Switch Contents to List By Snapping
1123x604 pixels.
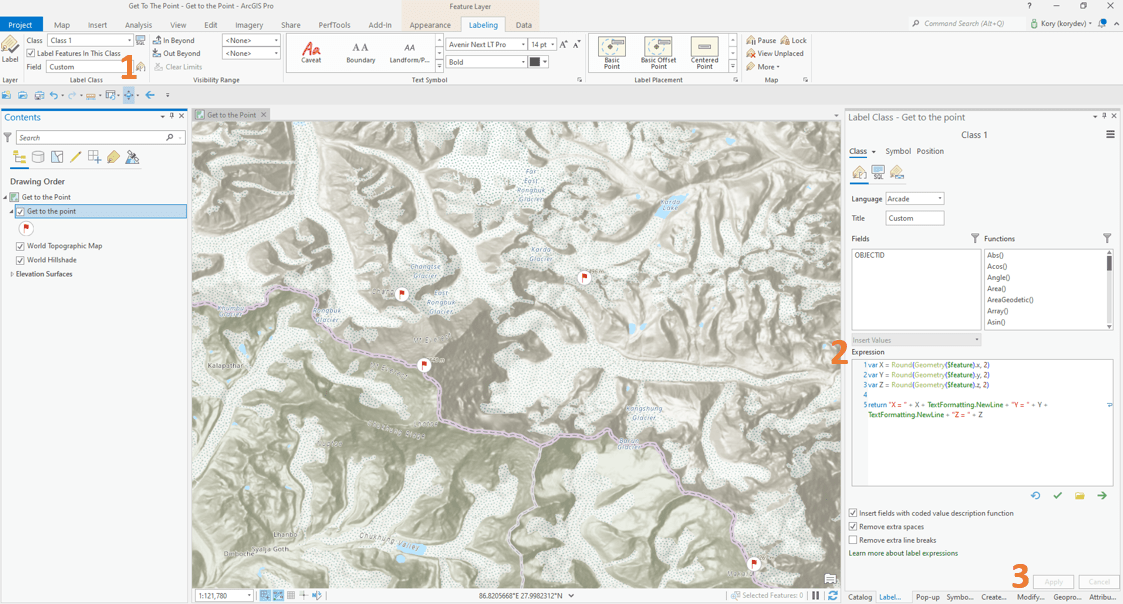click(94, 157)
